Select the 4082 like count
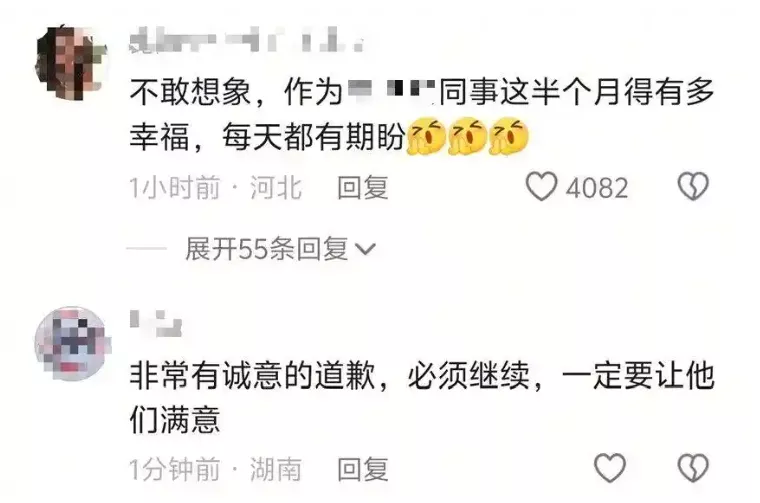The height and width of the screenshot is (503, 760). click(597, 188)
